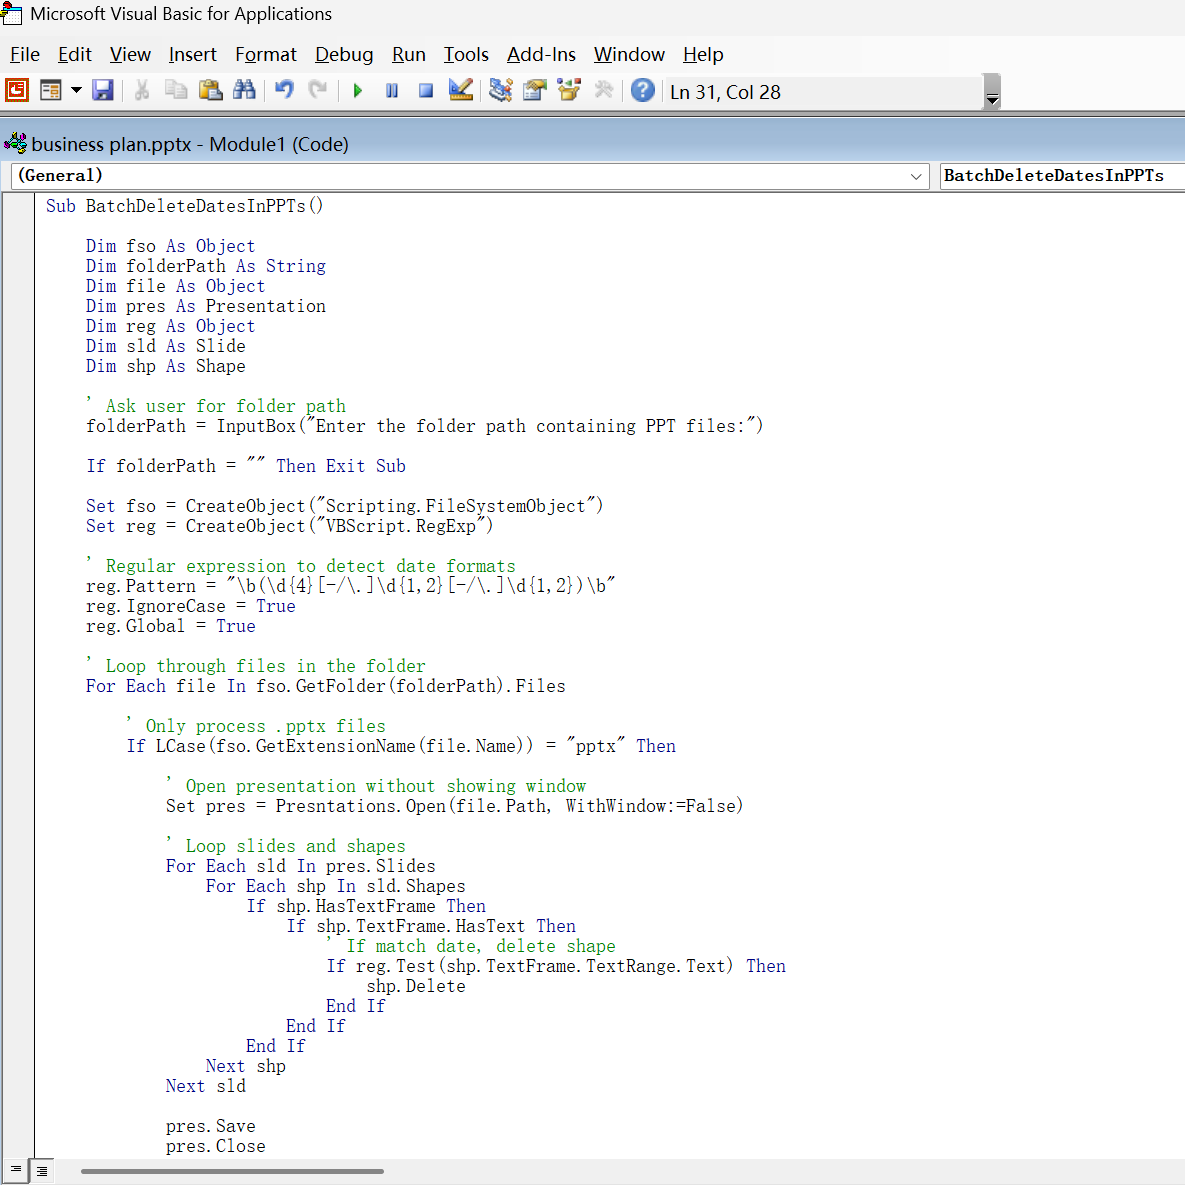Open the Properties Window icon
The height and width of the screenshot is (1185, 1185).
click(535, 91)
